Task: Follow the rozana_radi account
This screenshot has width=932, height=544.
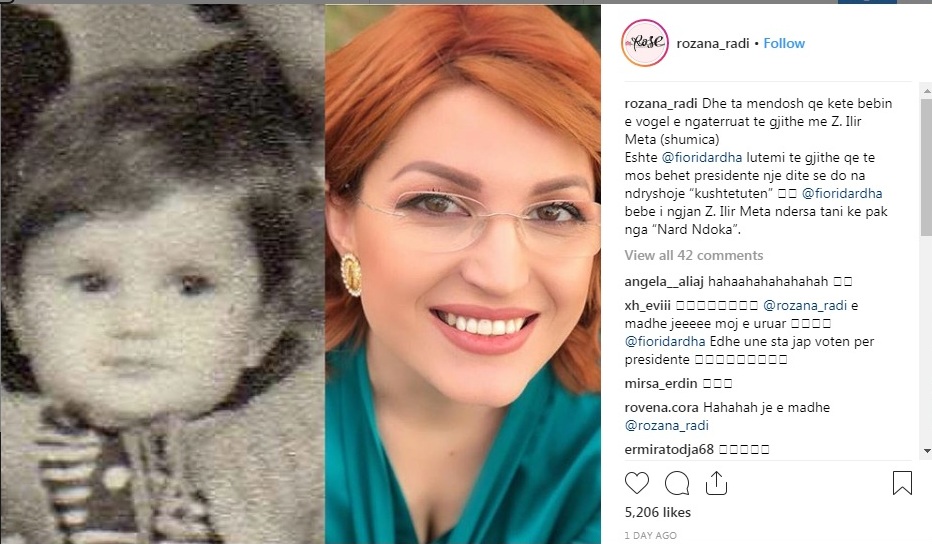Action: pyautogui.click(x=784, y=43)
